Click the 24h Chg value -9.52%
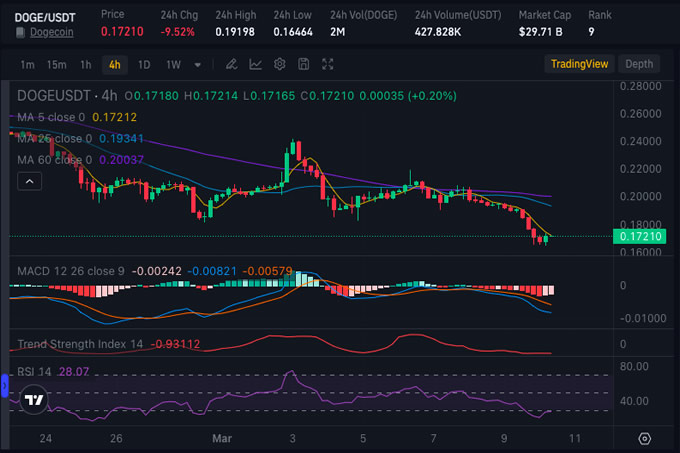 177,32
